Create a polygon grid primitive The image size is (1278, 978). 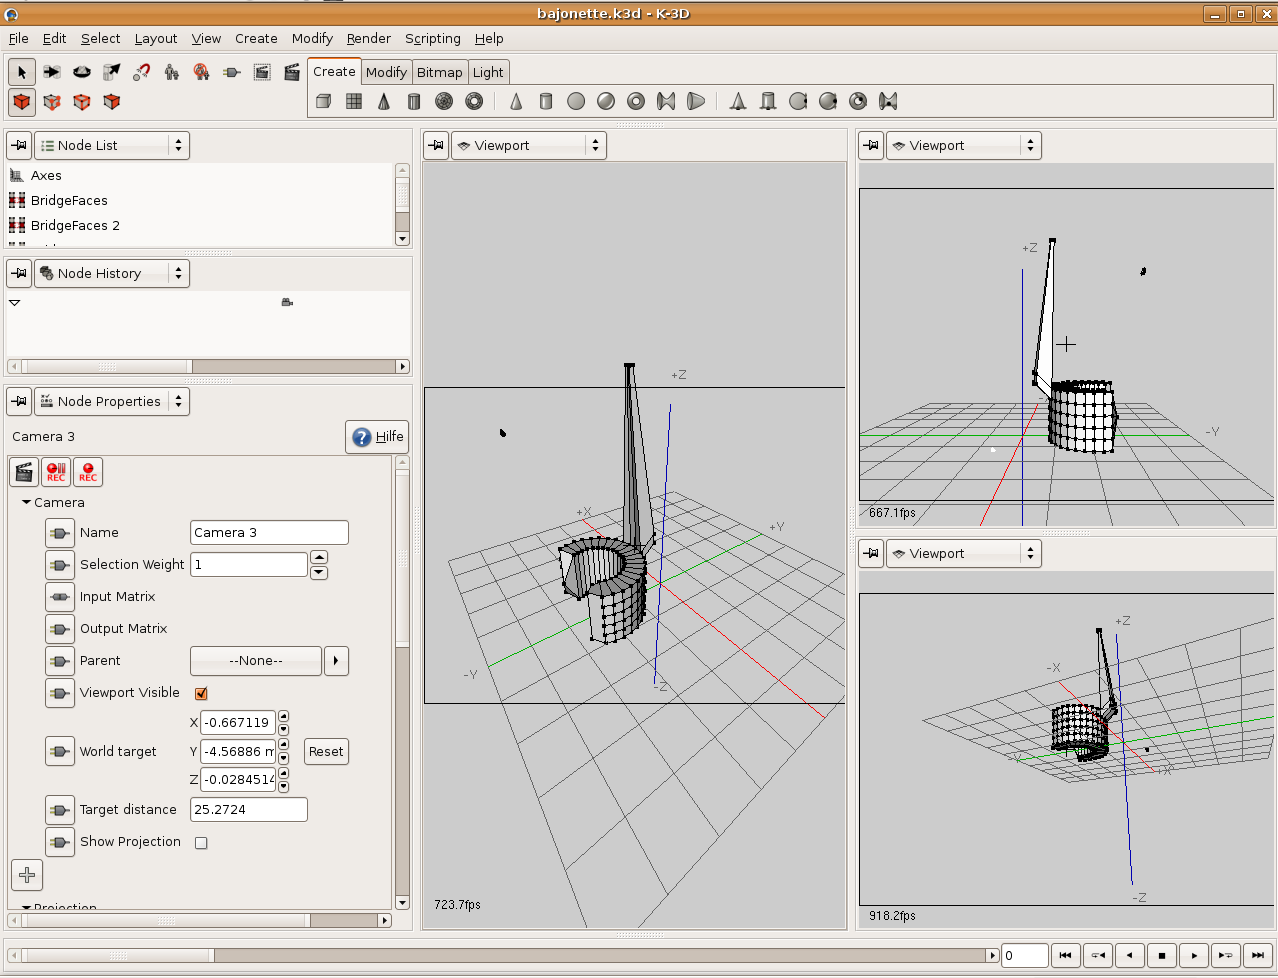point(354,101)
